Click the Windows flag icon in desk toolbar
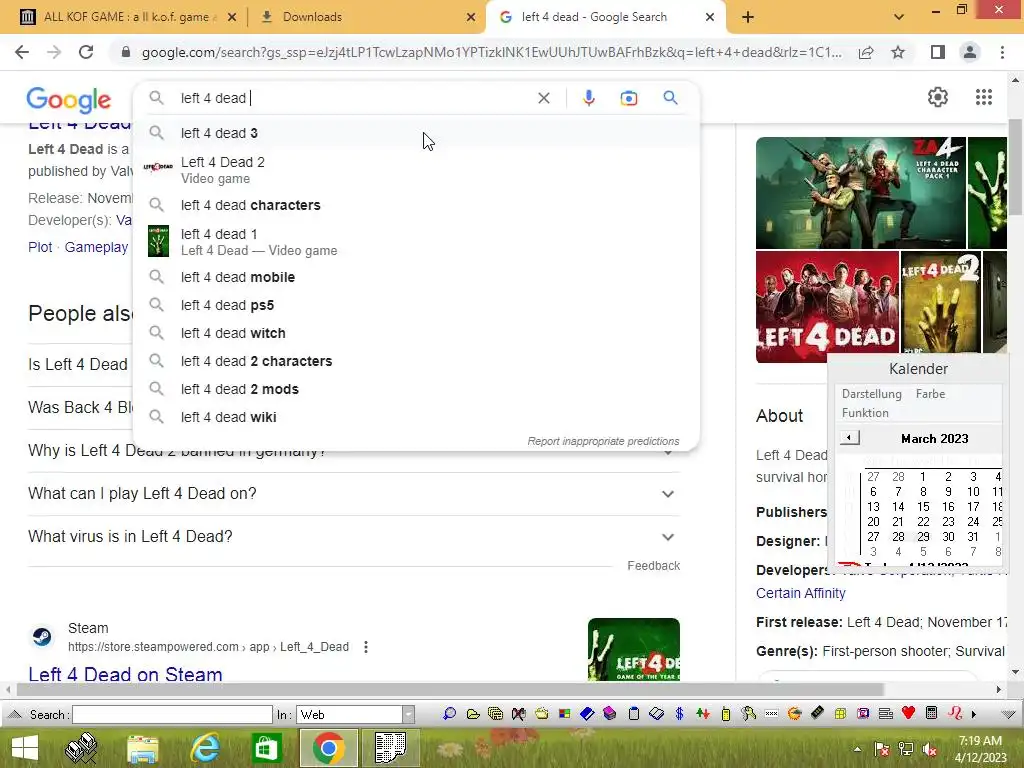Image resolution: width=1024 pixels, height=768 pixels. (x=564, y=714)
